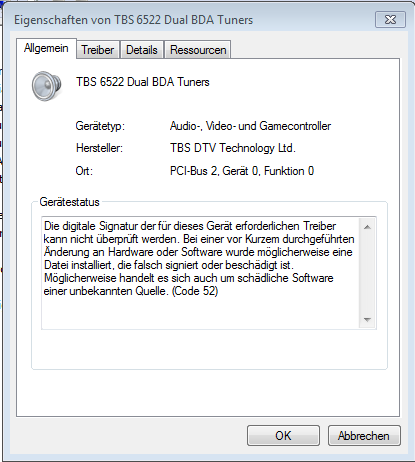This screenshot has height=462, width=415.
Task: Click the 'PCI-Bus 2, Gerät 0, Funktion 0' text
Action: (242, 171)
